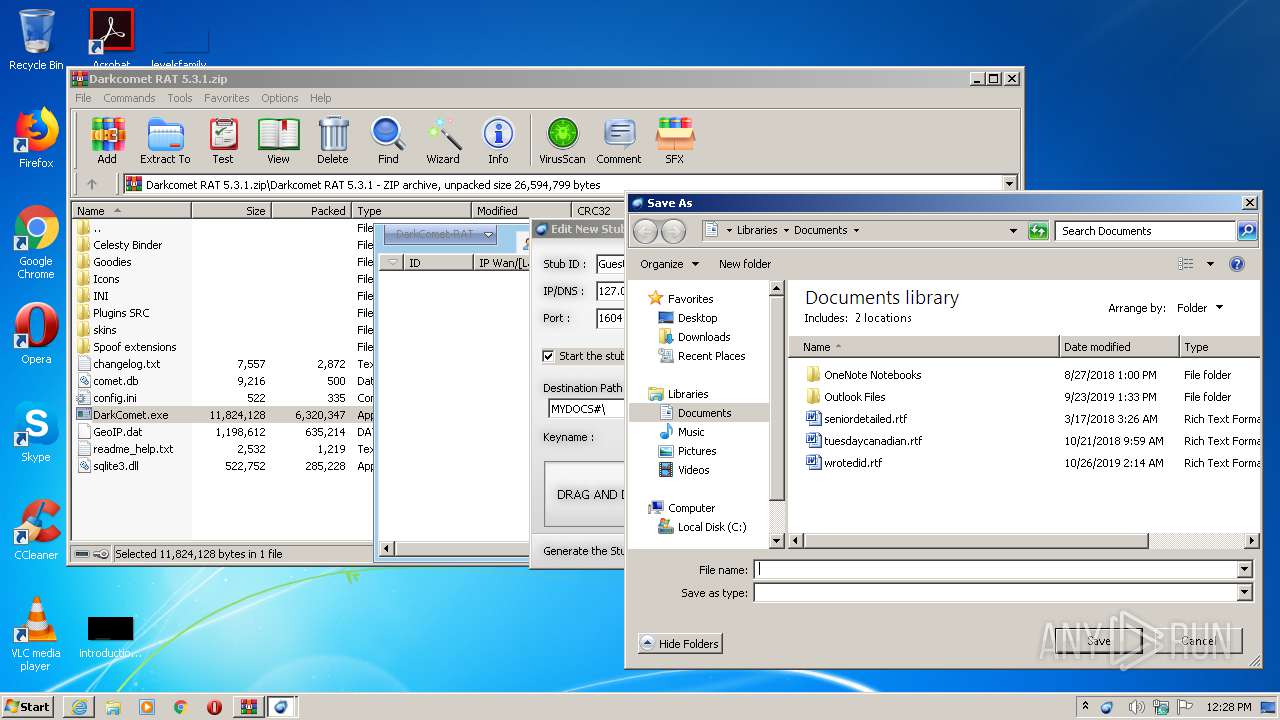
Task: Click the Date modified column header
Action: coord(1119,347)
